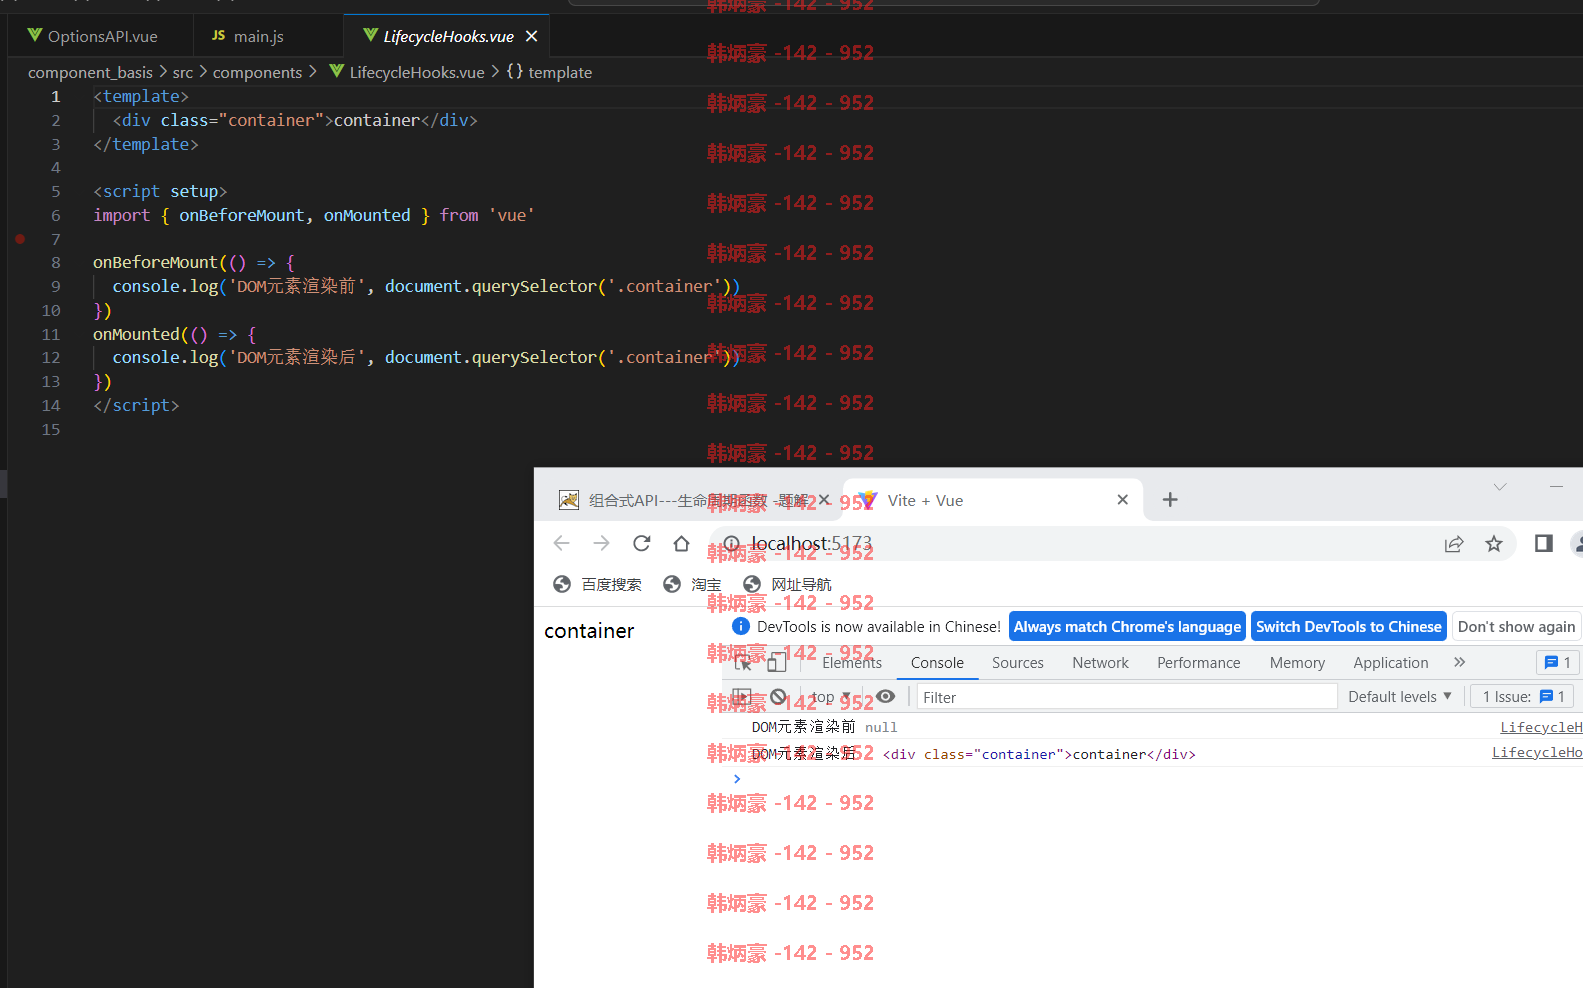The image size is (1583, 988).
Task: Click the LifecycleHooks.vue breadcrumb segment
Action: coord(407,72)
